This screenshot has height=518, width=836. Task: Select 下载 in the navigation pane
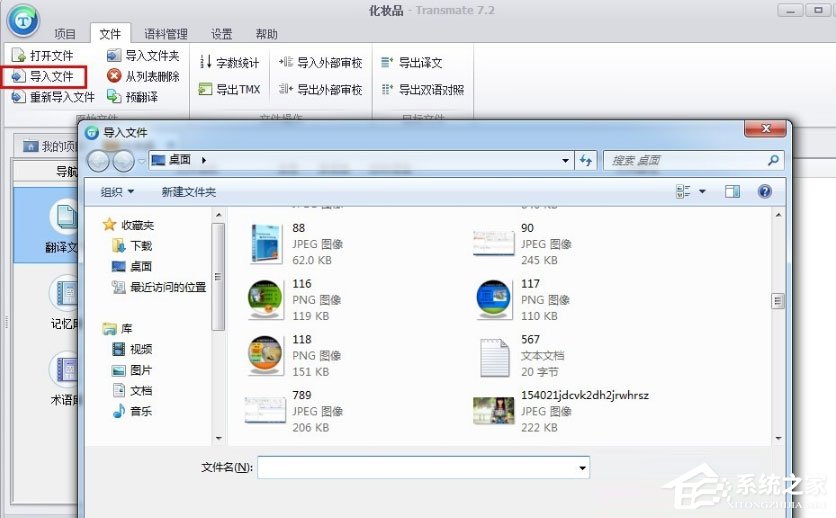click(133, 246)
